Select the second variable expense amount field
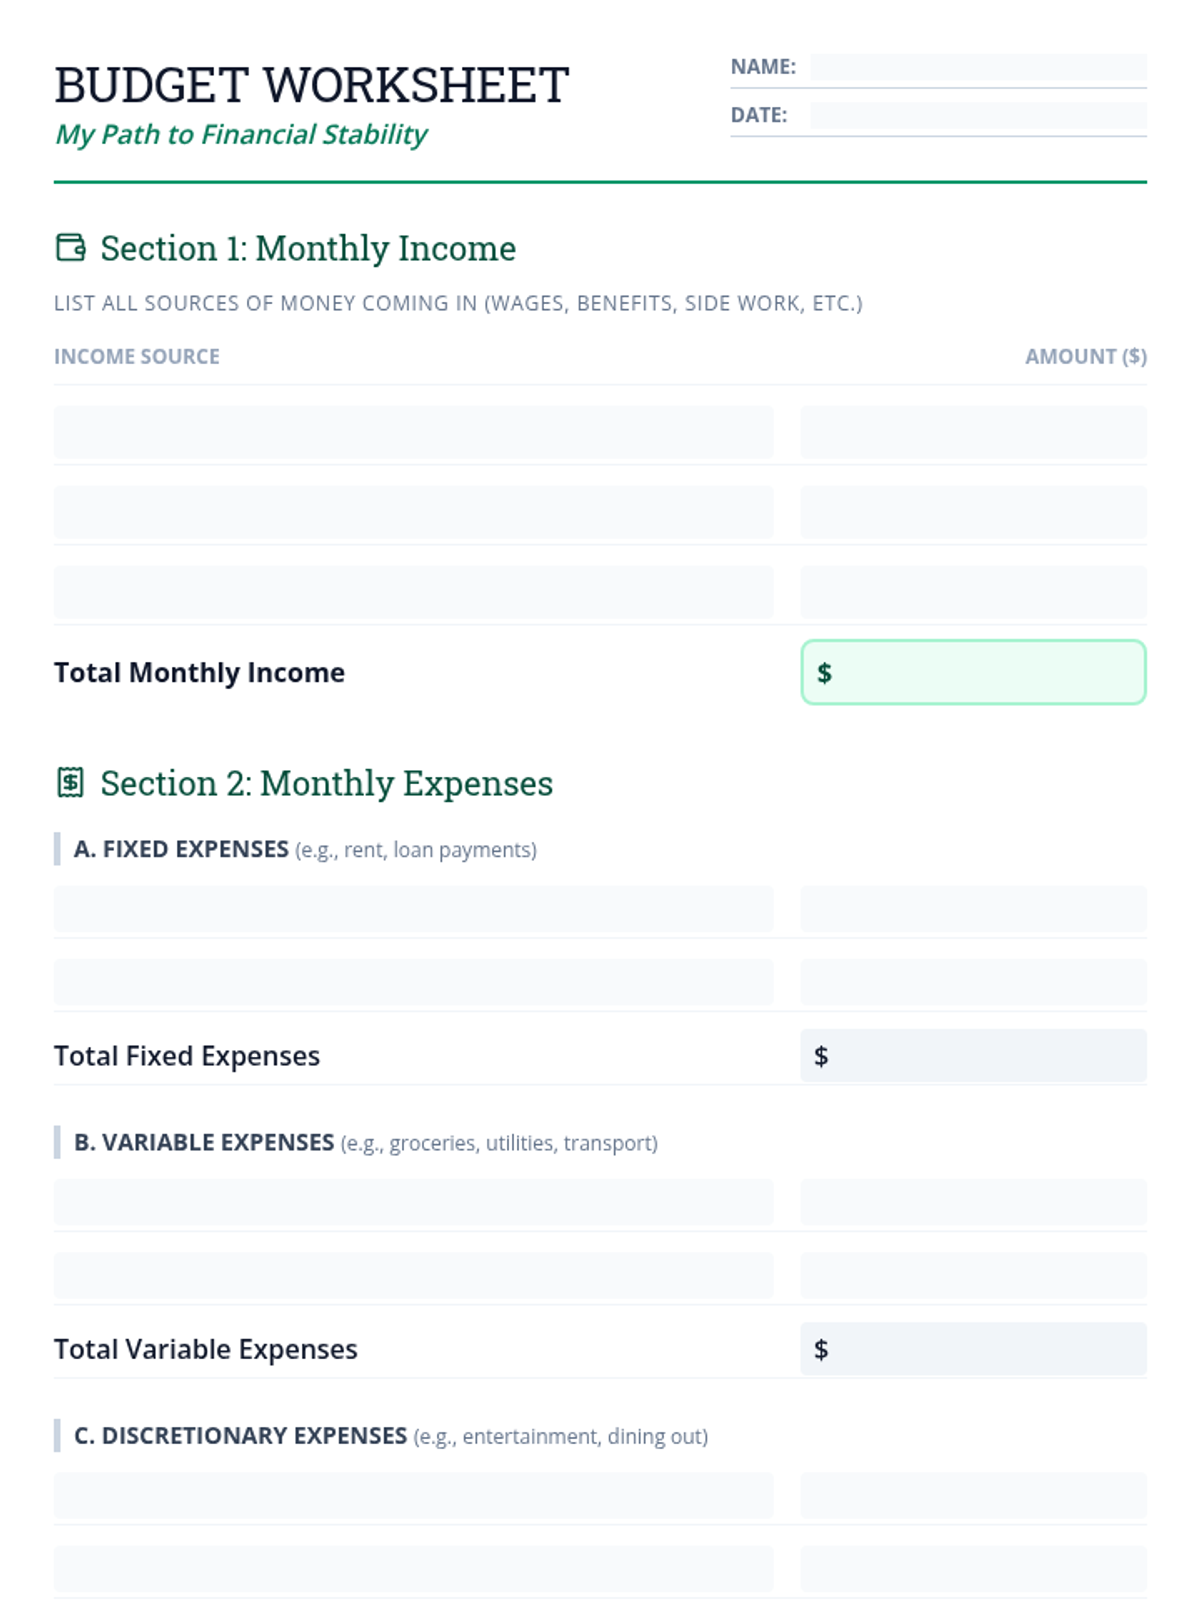1200x1600 pixels. 973,1275
